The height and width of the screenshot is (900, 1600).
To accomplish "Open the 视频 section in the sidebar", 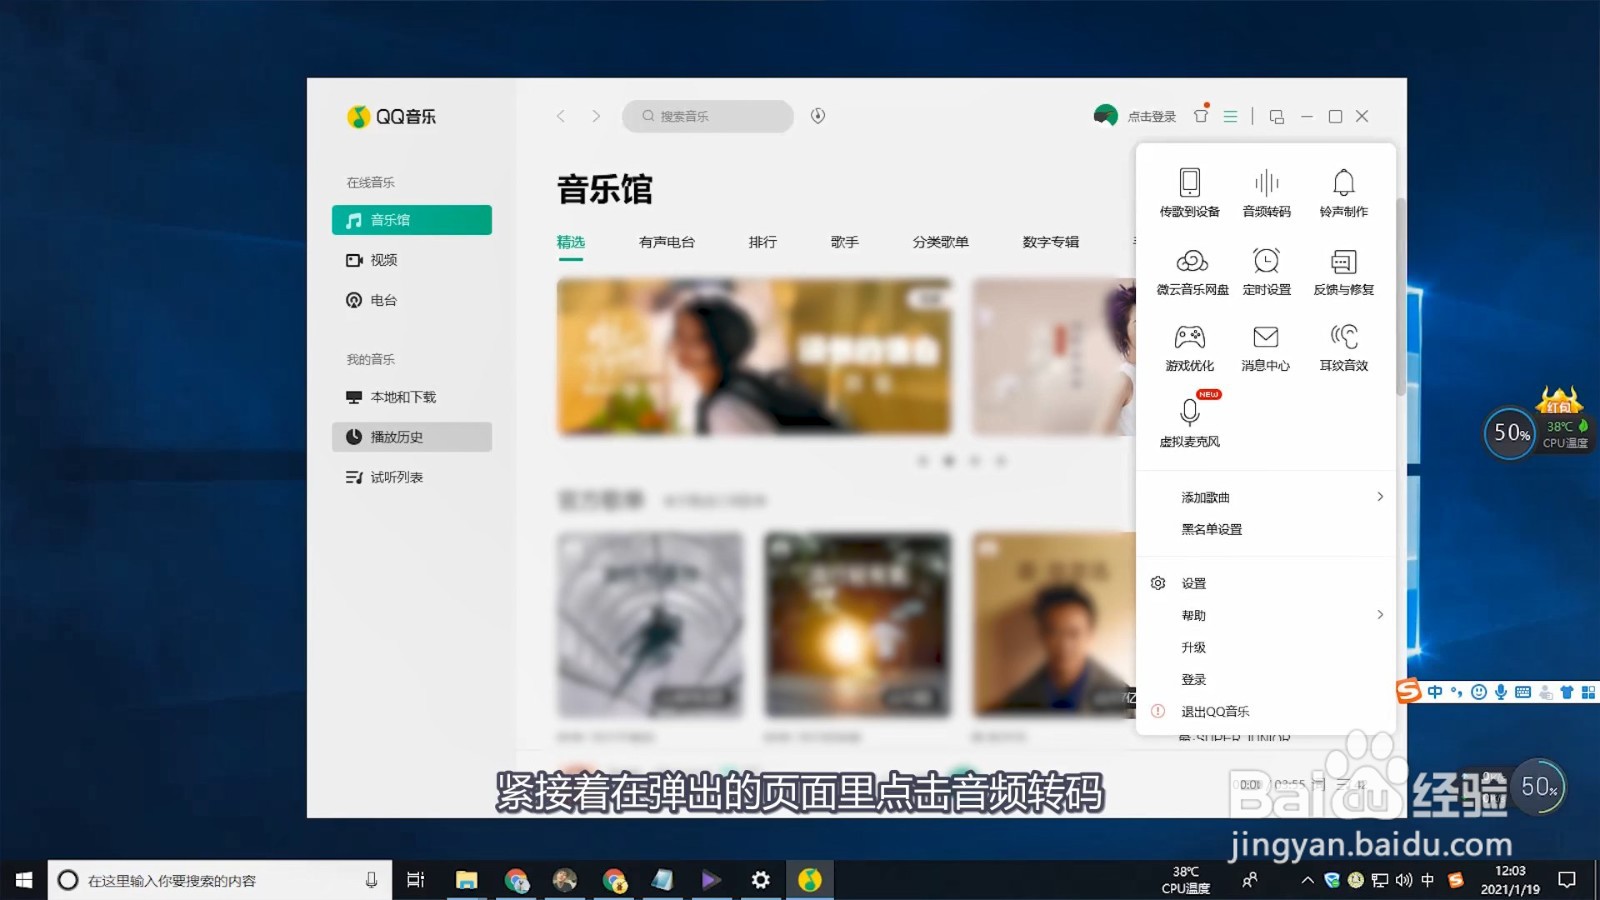I will 383,260.
